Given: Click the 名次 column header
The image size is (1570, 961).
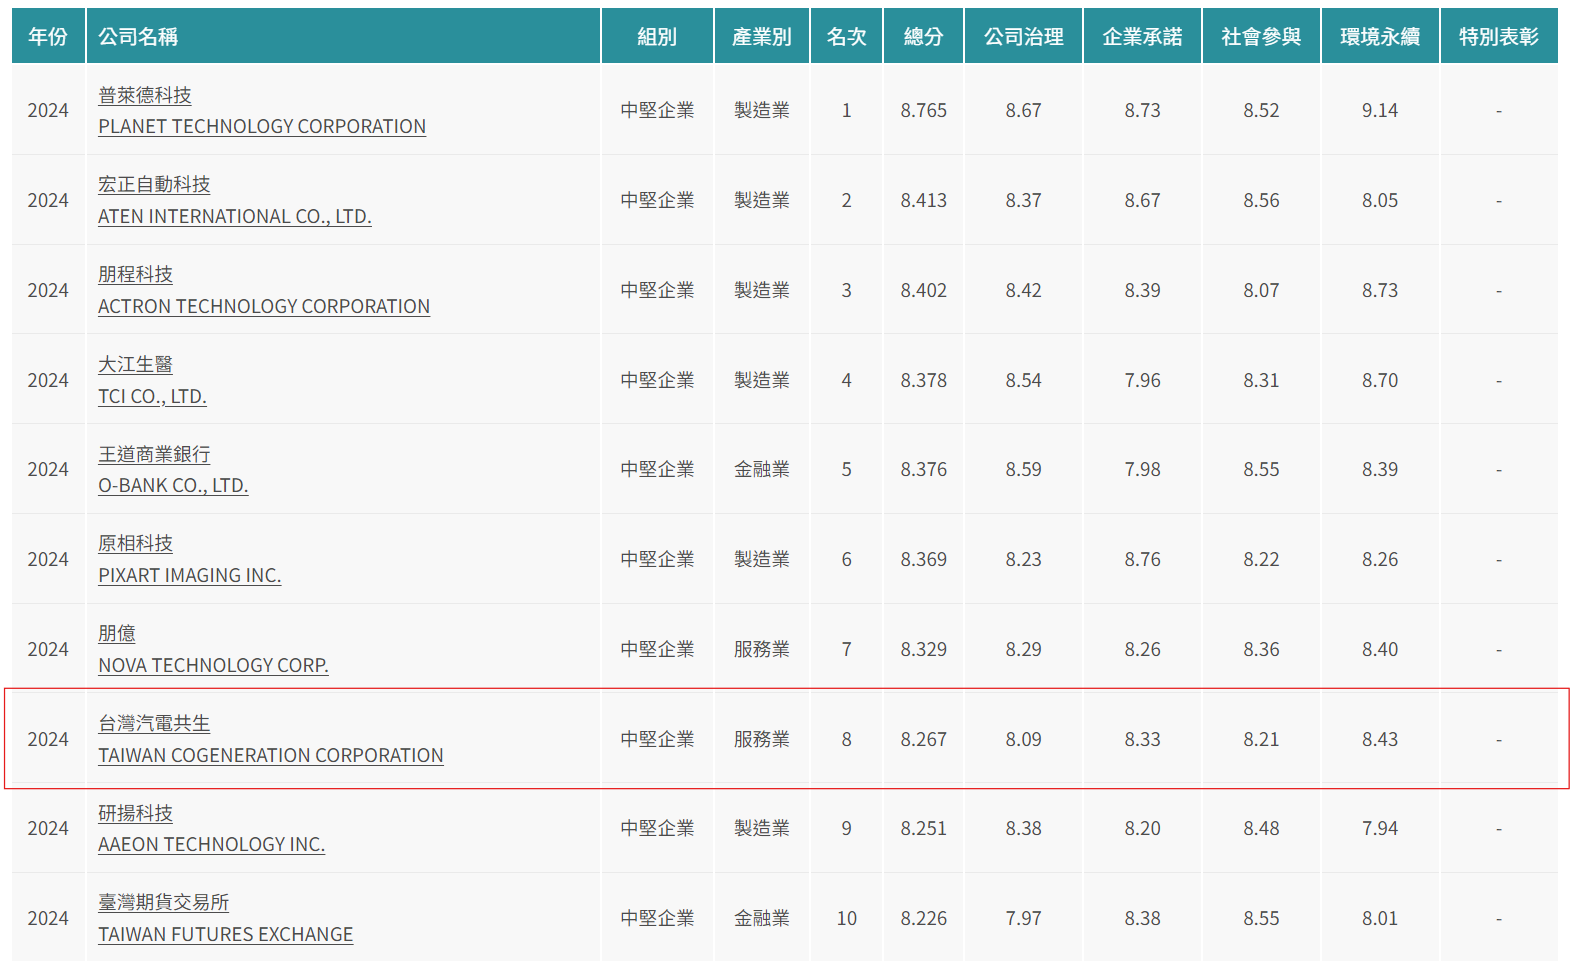Looking at the screenshot, I should pos(846,37).
